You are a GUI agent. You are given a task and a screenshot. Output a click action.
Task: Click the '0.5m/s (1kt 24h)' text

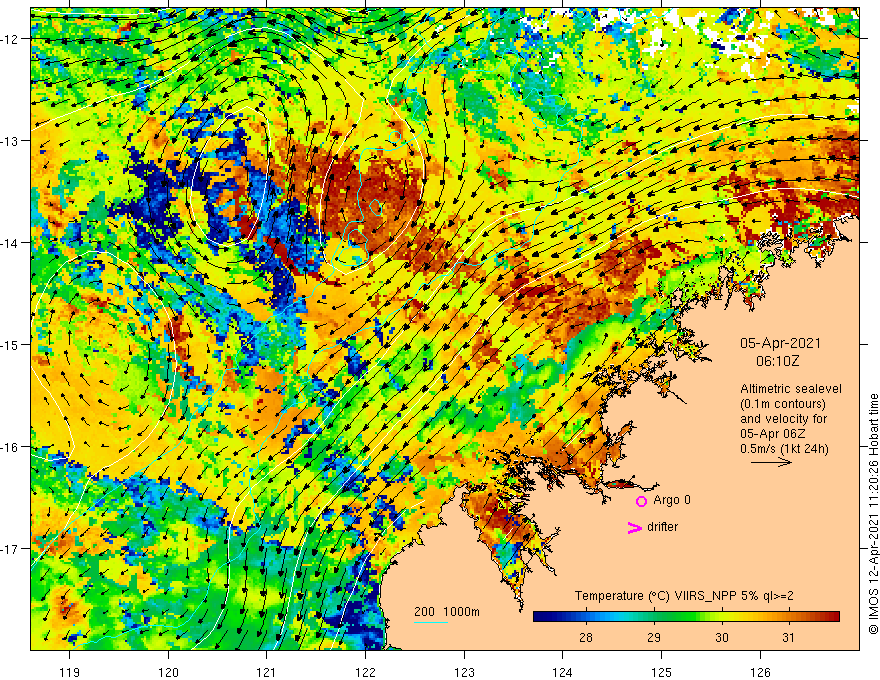coord(784,448)
